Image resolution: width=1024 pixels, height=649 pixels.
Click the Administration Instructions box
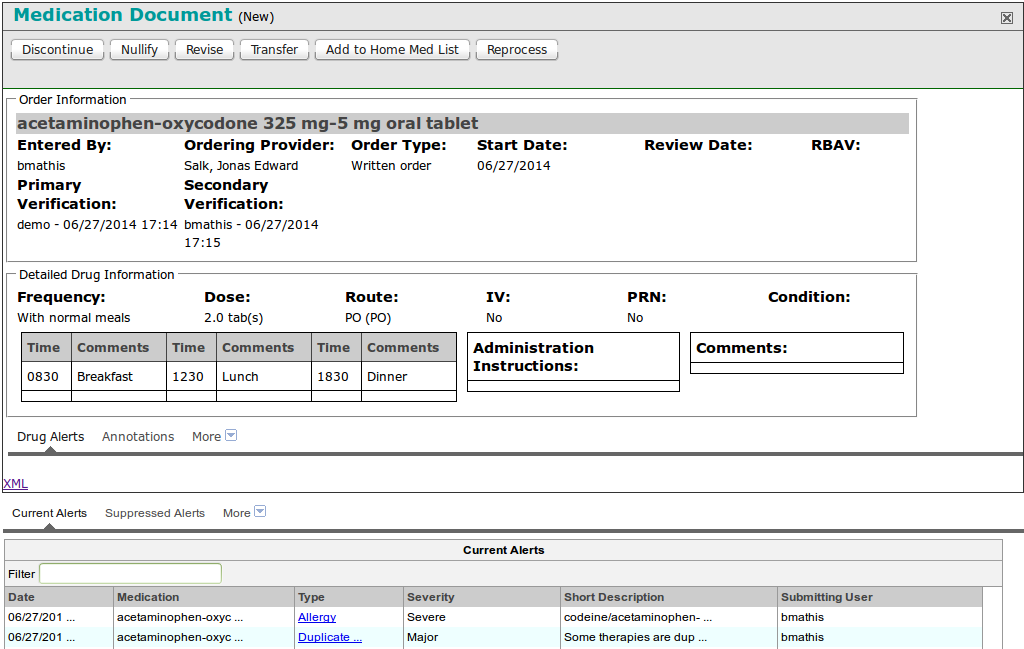click(x=573, y=362)
